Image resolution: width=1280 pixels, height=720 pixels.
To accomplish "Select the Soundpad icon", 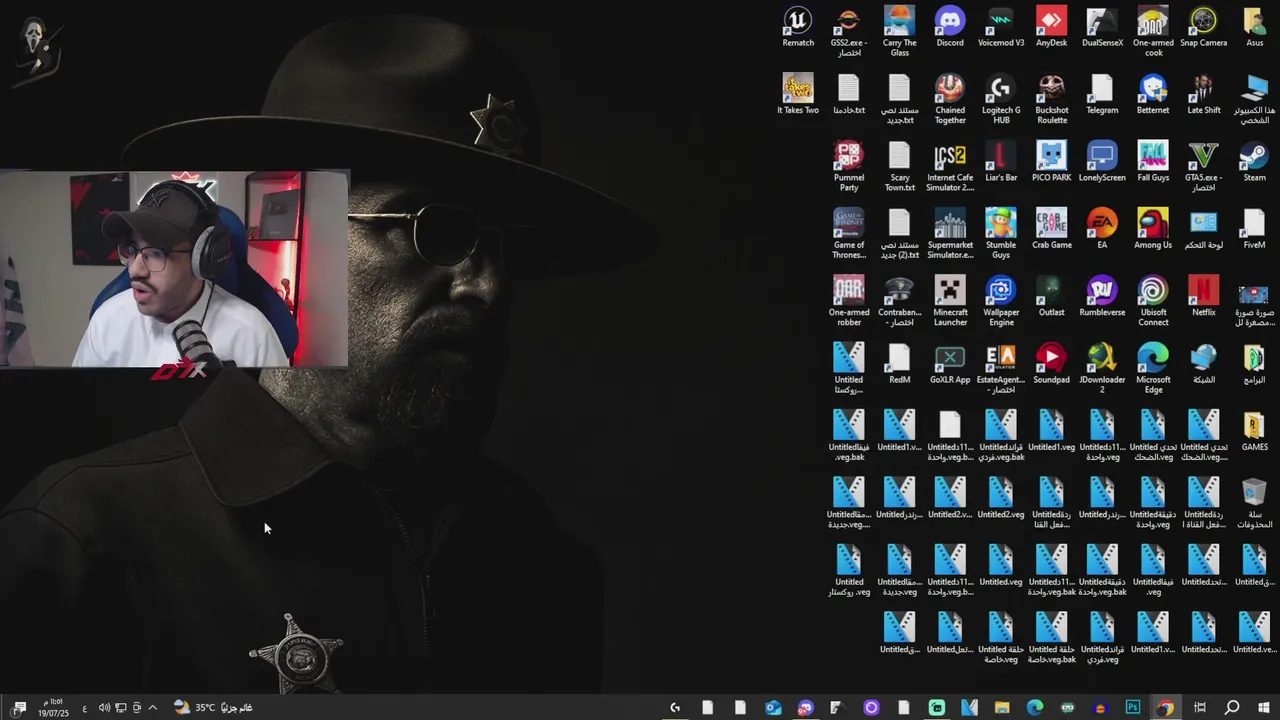I will (x=1051, y=363).
